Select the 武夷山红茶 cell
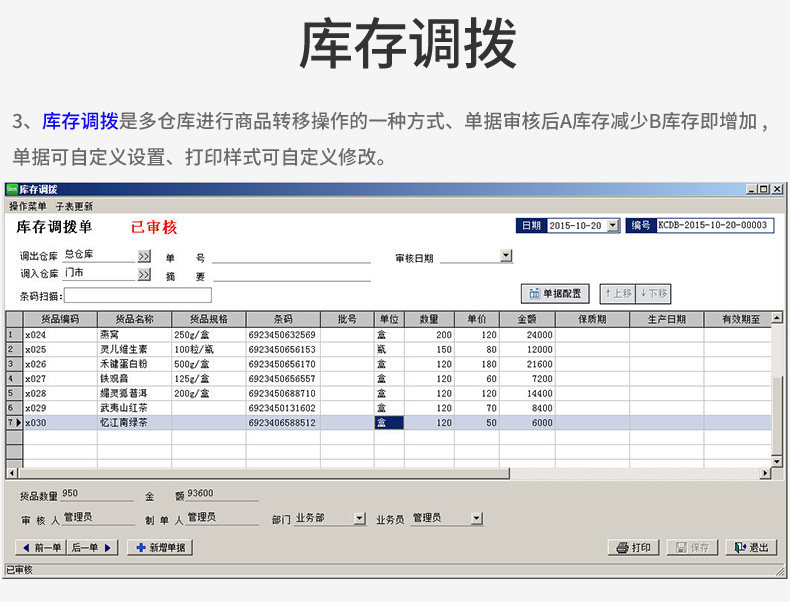 pos(134,408)
